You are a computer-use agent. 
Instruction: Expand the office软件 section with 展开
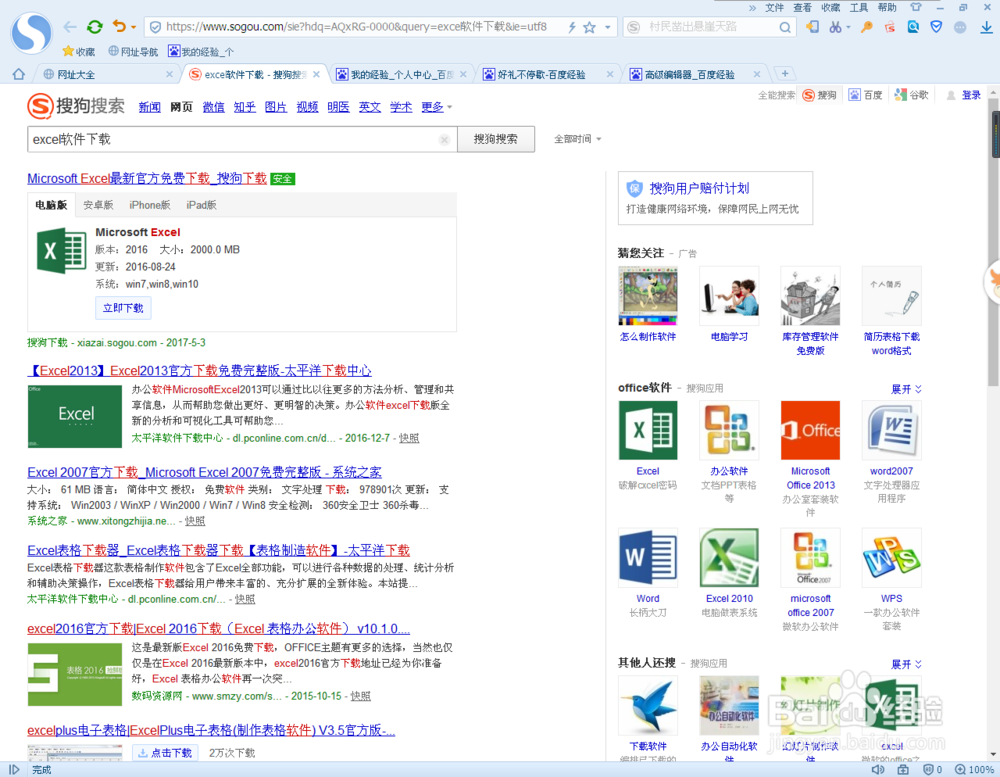906,389
